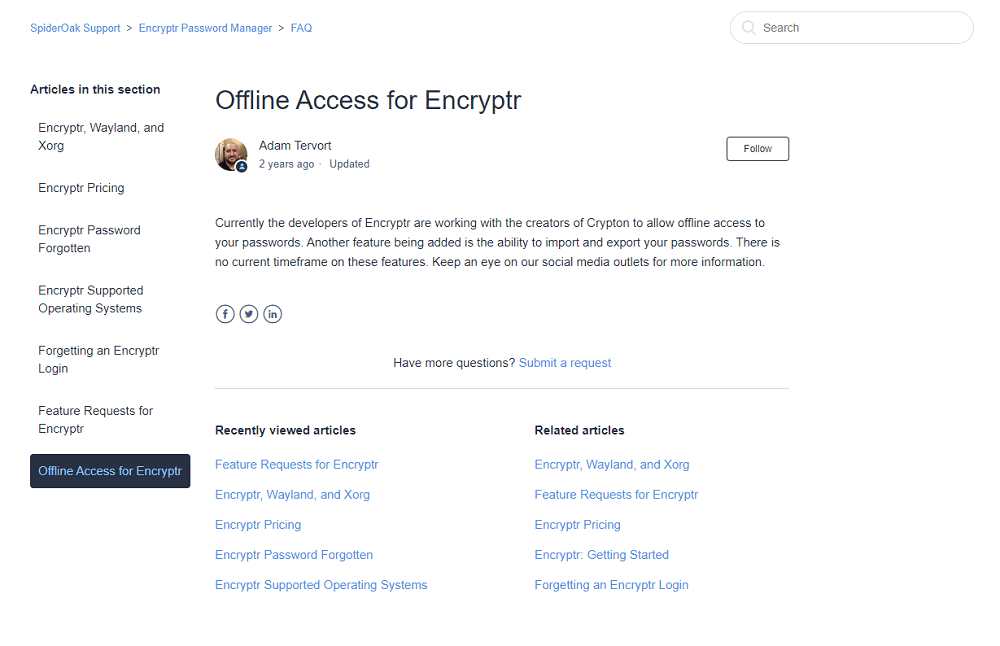
Task: Click into the Search field
Action: [851, 27]
